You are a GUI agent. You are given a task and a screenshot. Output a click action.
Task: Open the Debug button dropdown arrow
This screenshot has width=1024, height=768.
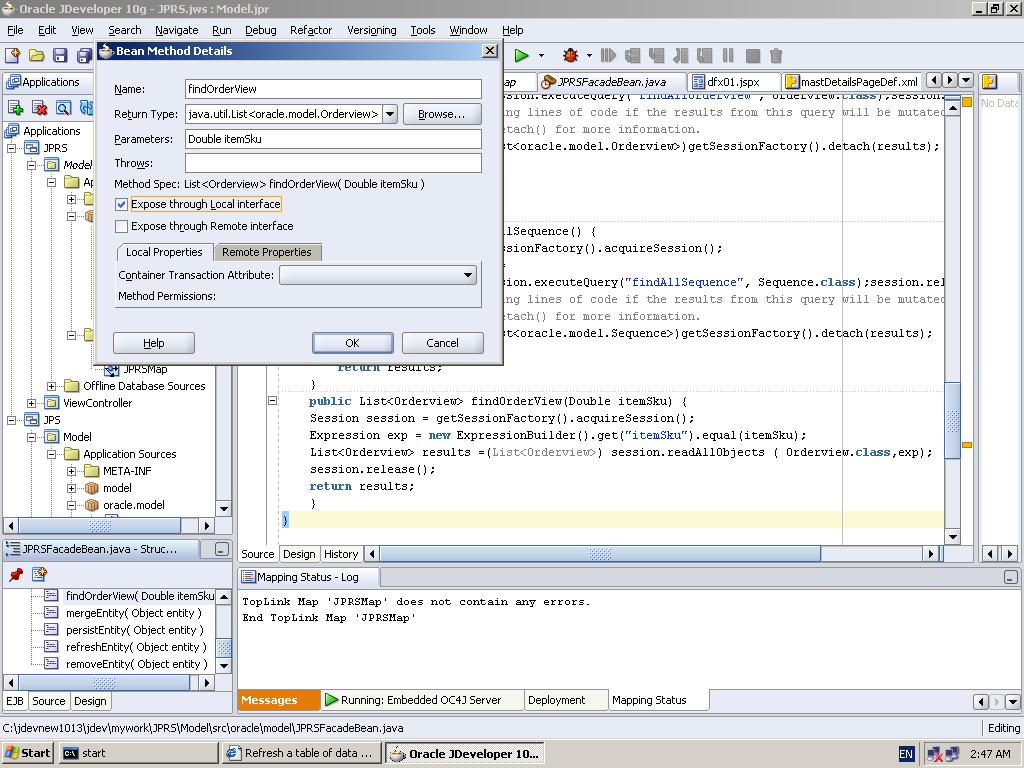click(589, 56)
